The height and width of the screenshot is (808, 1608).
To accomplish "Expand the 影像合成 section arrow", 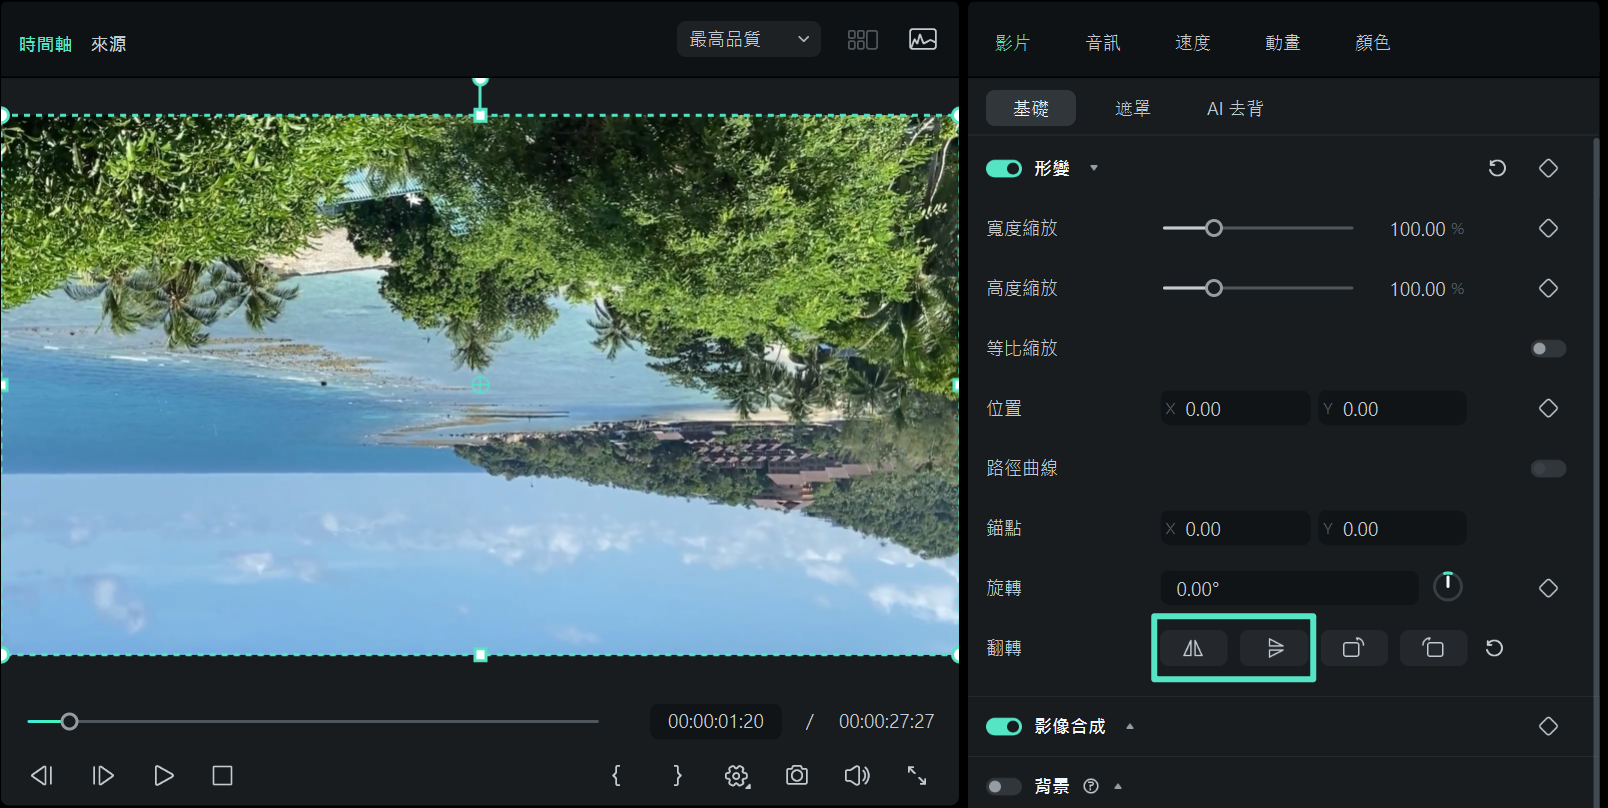I will point(1130,726).
